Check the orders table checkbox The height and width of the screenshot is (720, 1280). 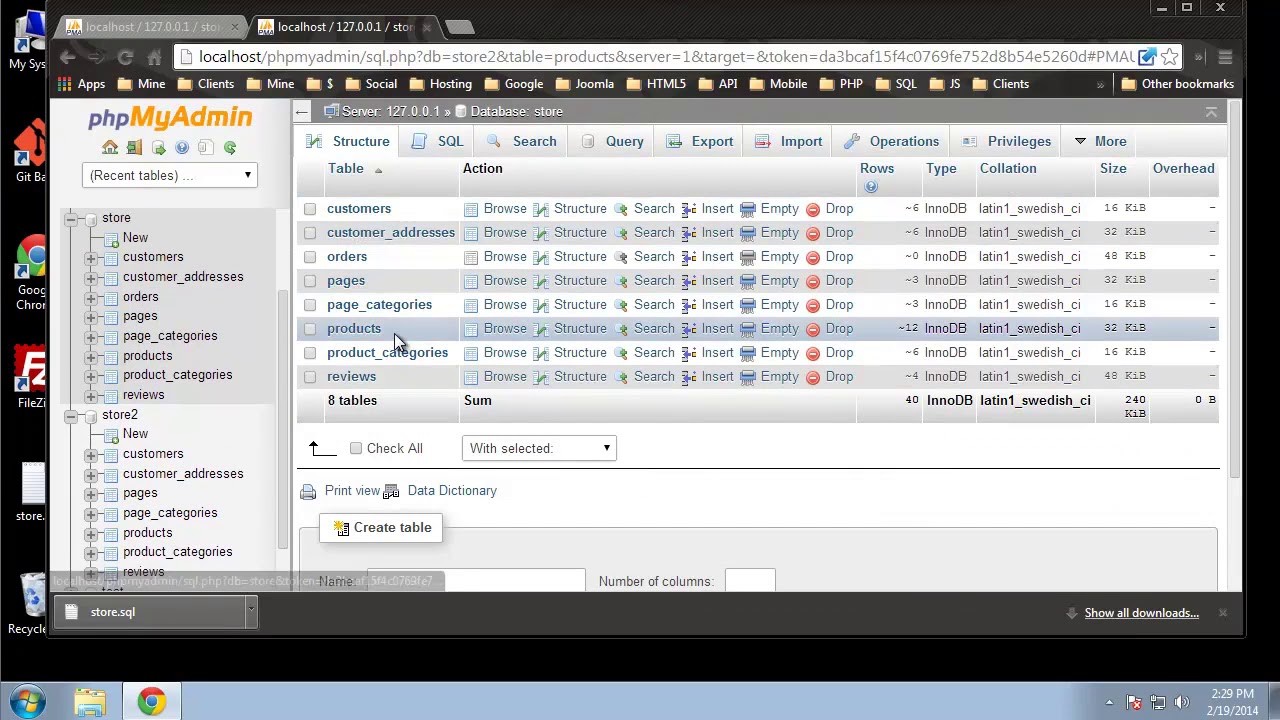click(x=310, y=257)
